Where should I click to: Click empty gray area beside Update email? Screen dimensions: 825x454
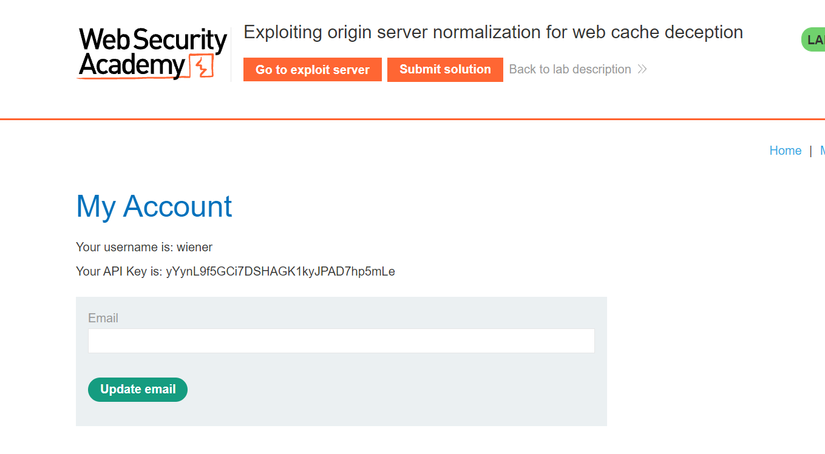coord(395,389)
